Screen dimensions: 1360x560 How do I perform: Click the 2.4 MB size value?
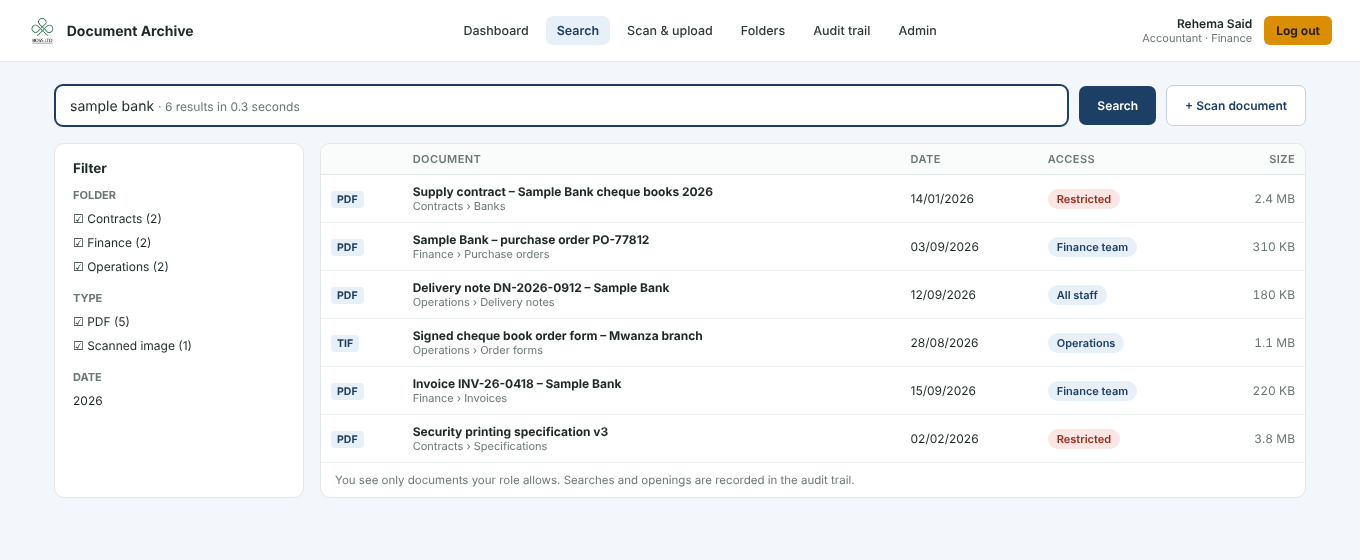pos(1274,199)
